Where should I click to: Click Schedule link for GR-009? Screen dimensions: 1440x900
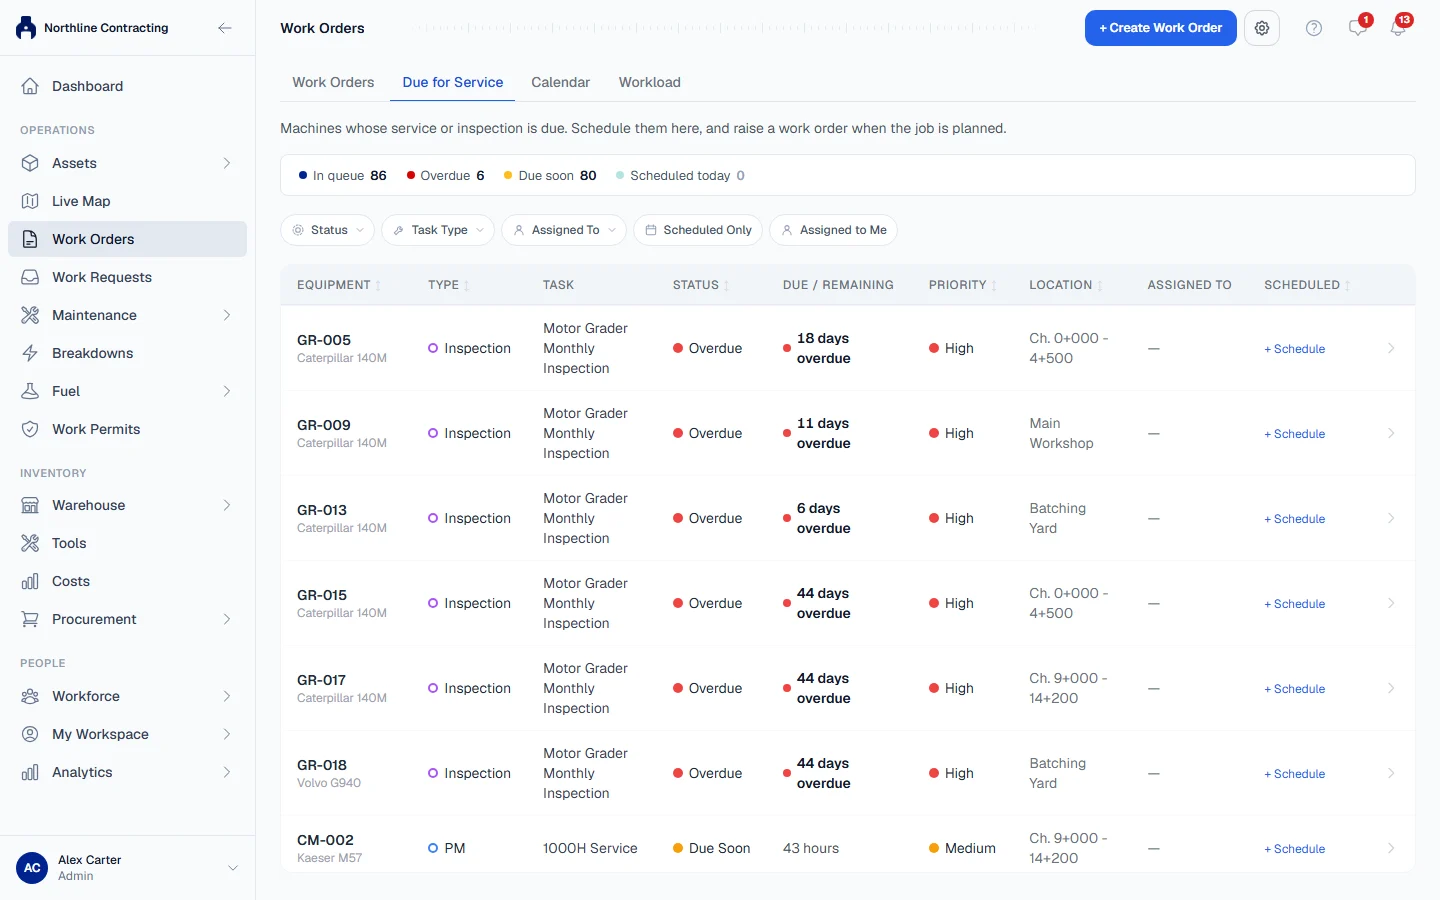1295,434
